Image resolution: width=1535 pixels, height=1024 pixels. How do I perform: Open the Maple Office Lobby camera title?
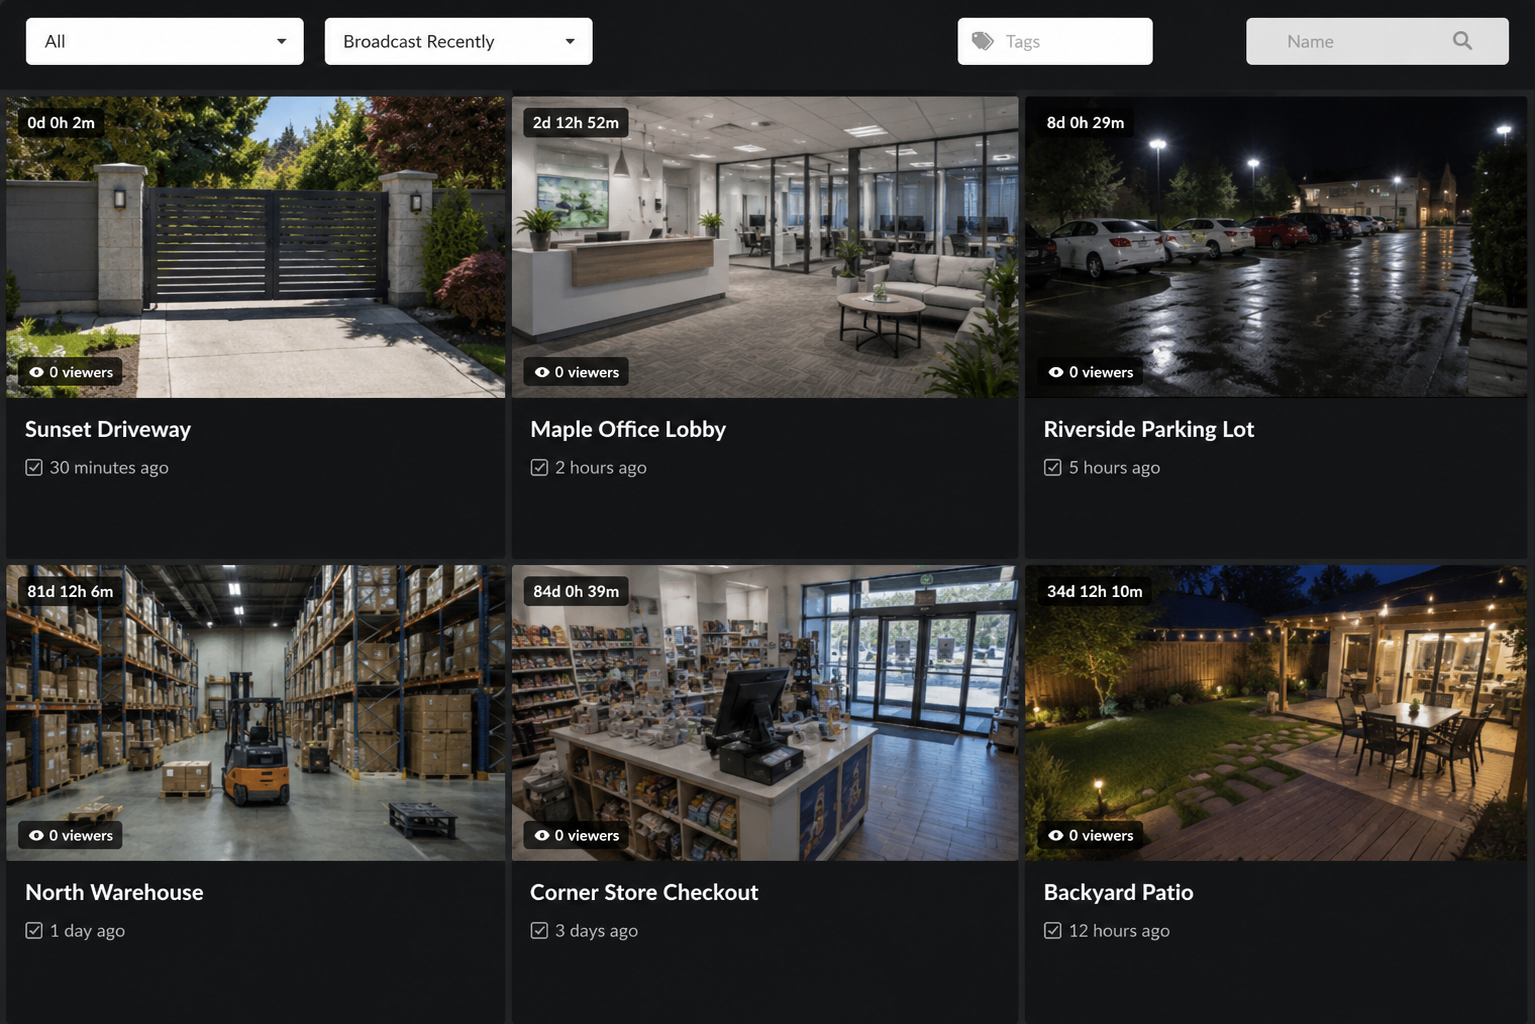click(x=628, y=429)
